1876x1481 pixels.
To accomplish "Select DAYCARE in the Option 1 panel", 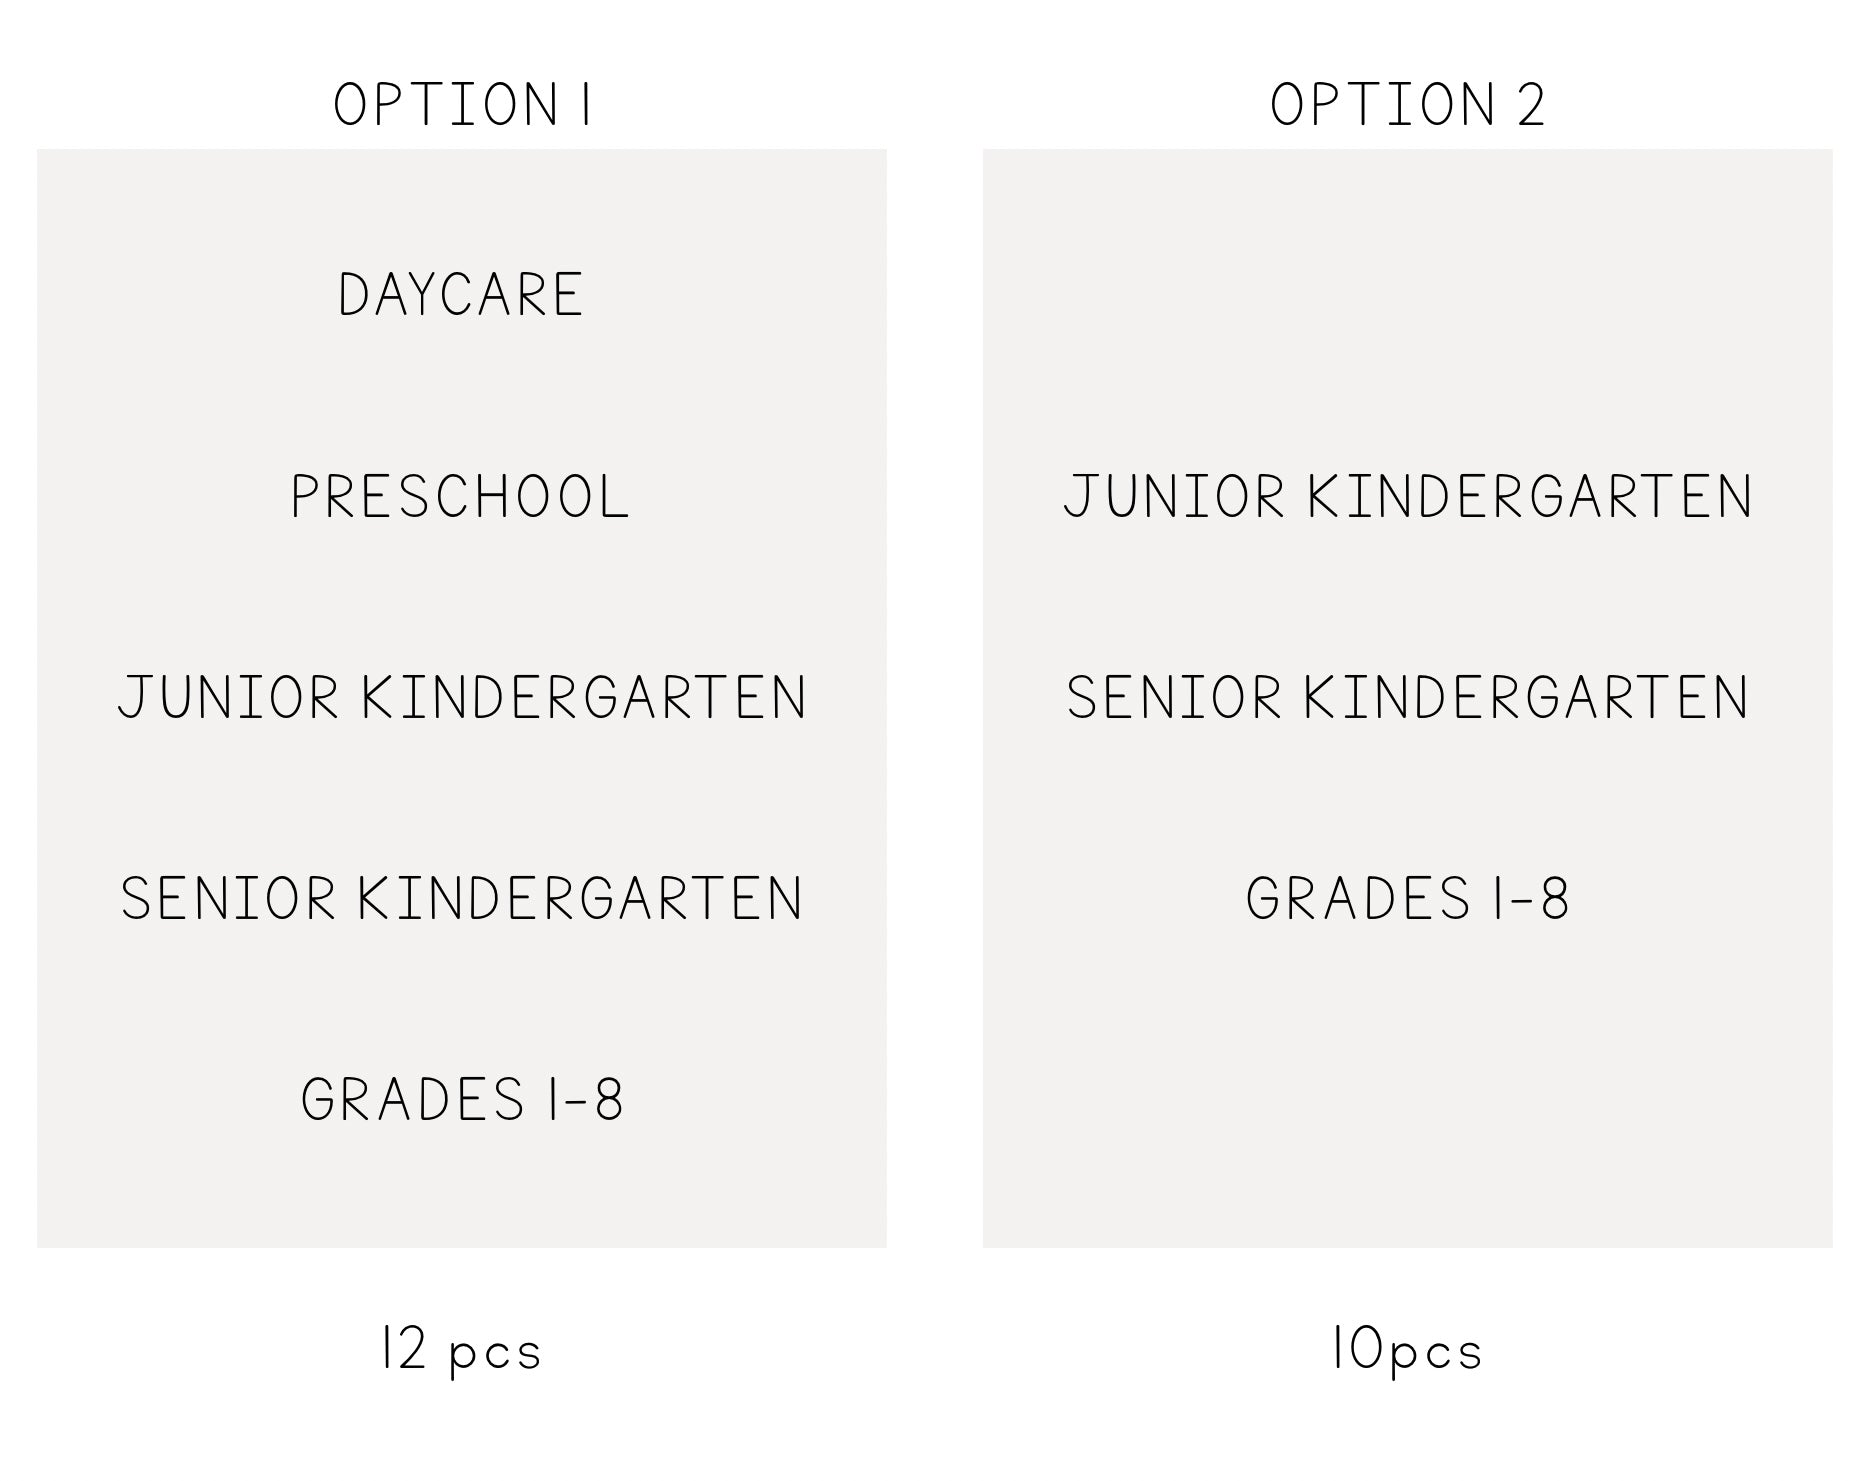I will coord(461,295).
